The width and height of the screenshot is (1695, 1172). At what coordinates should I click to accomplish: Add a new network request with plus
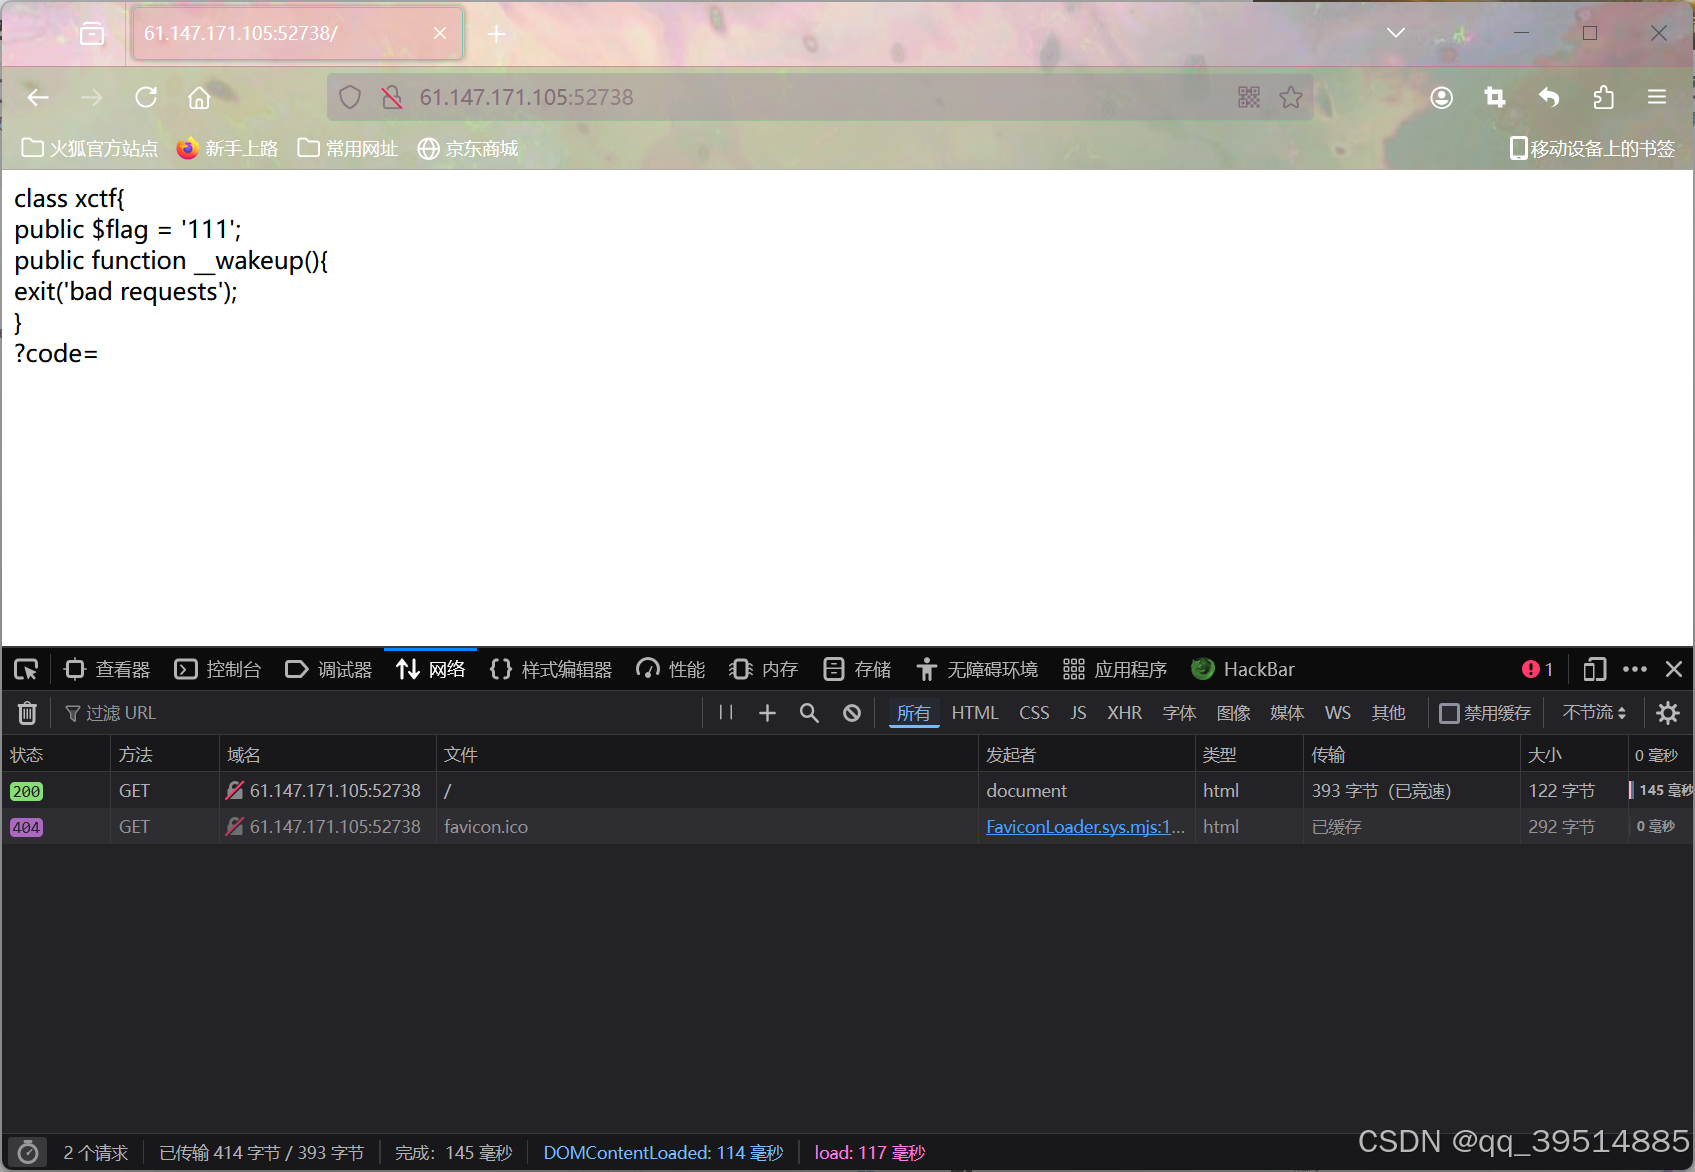tap(767, 713)
